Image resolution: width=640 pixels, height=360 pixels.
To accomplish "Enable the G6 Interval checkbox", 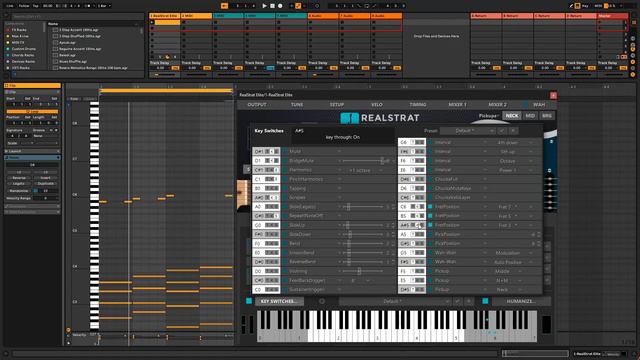I will tap(430, 142).
